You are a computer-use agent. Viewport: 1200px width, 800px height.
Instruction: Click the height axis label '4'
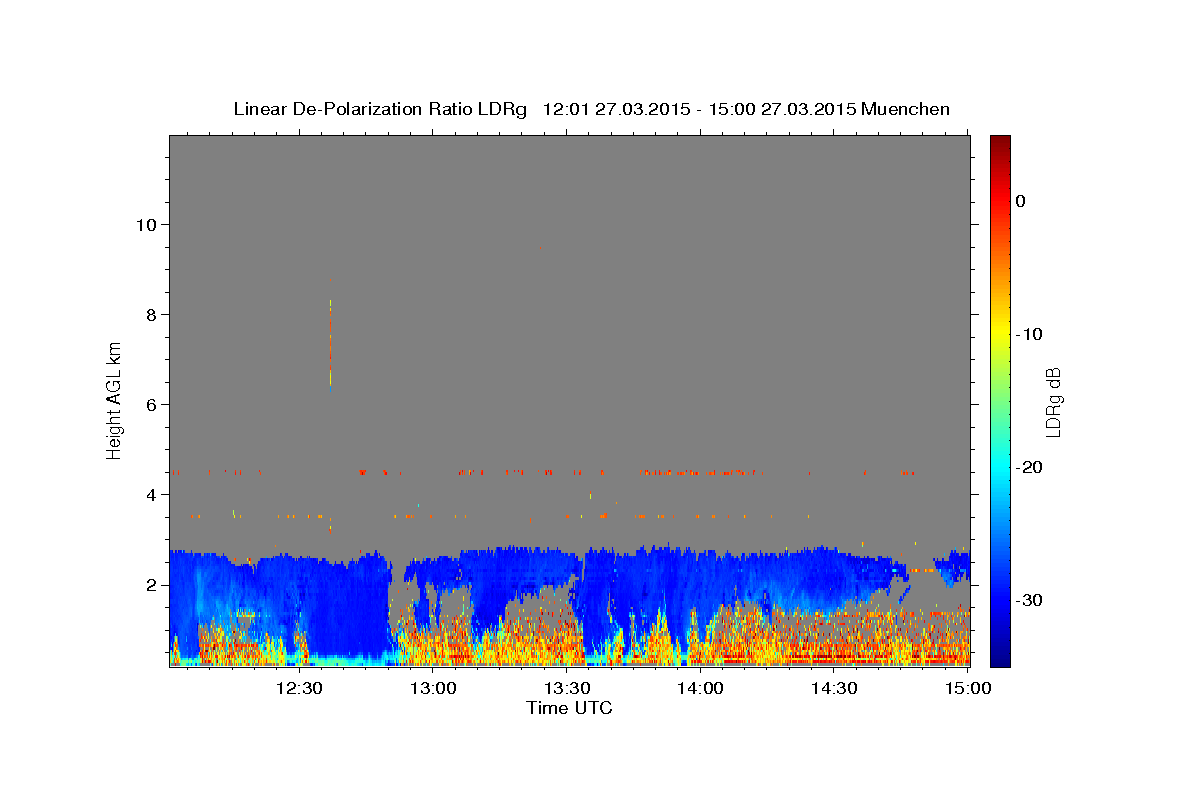pos(150,494)
